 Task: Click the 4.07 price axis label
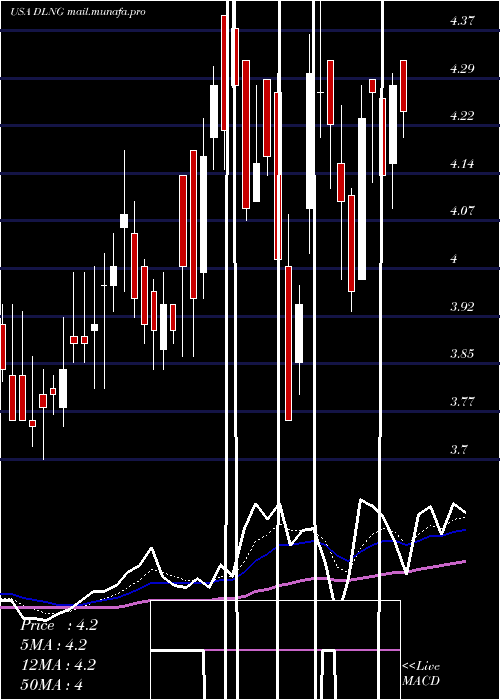click(462, 211)
